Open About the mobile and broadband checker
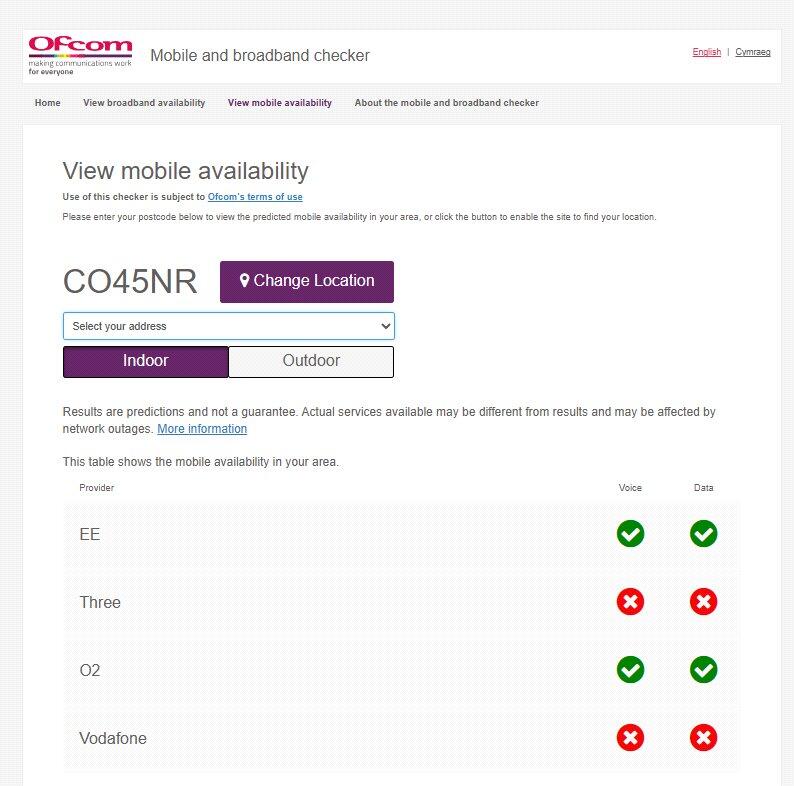This screenshot has width=794, height=786. (x=446, y=103)
